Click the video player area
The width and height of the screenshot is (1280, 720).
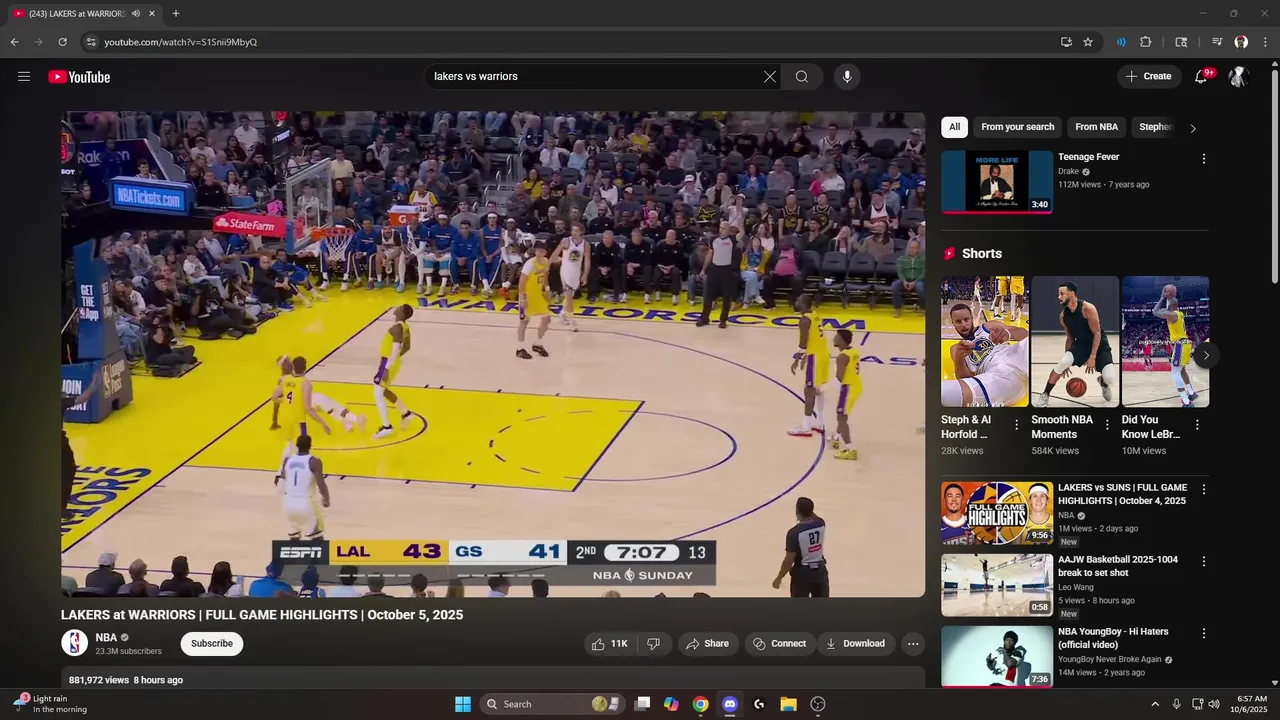point(493,354)
